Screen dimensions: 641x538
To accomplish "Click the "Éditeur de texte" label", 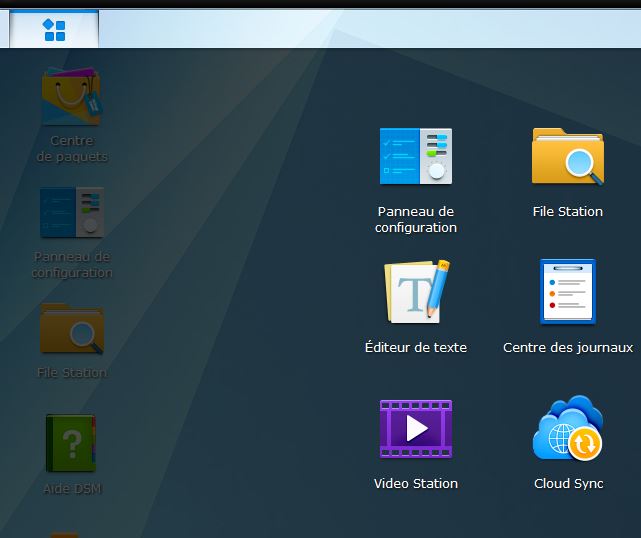I will click(x=416, y=348).
